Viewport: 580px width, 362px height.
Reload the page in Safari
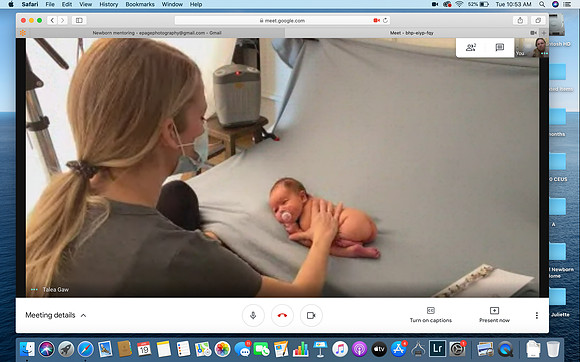tap(385, 20)
